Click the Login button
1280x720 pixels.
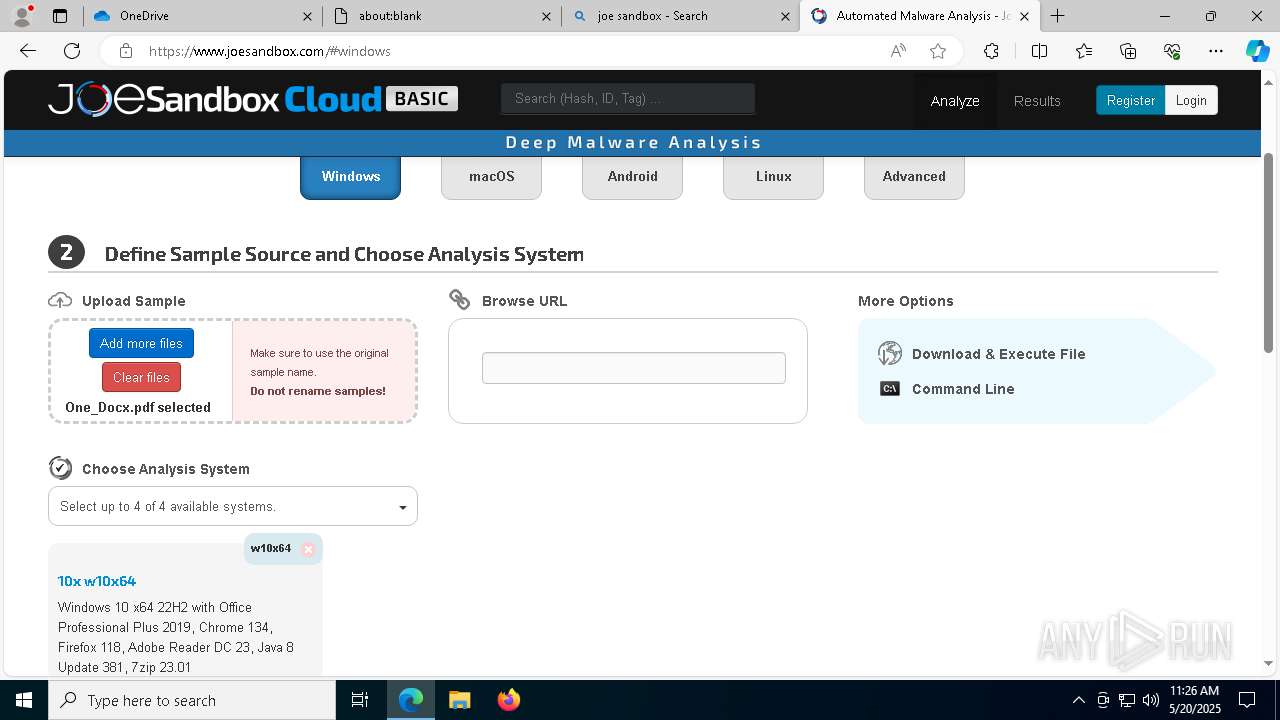pos(1191,100)
